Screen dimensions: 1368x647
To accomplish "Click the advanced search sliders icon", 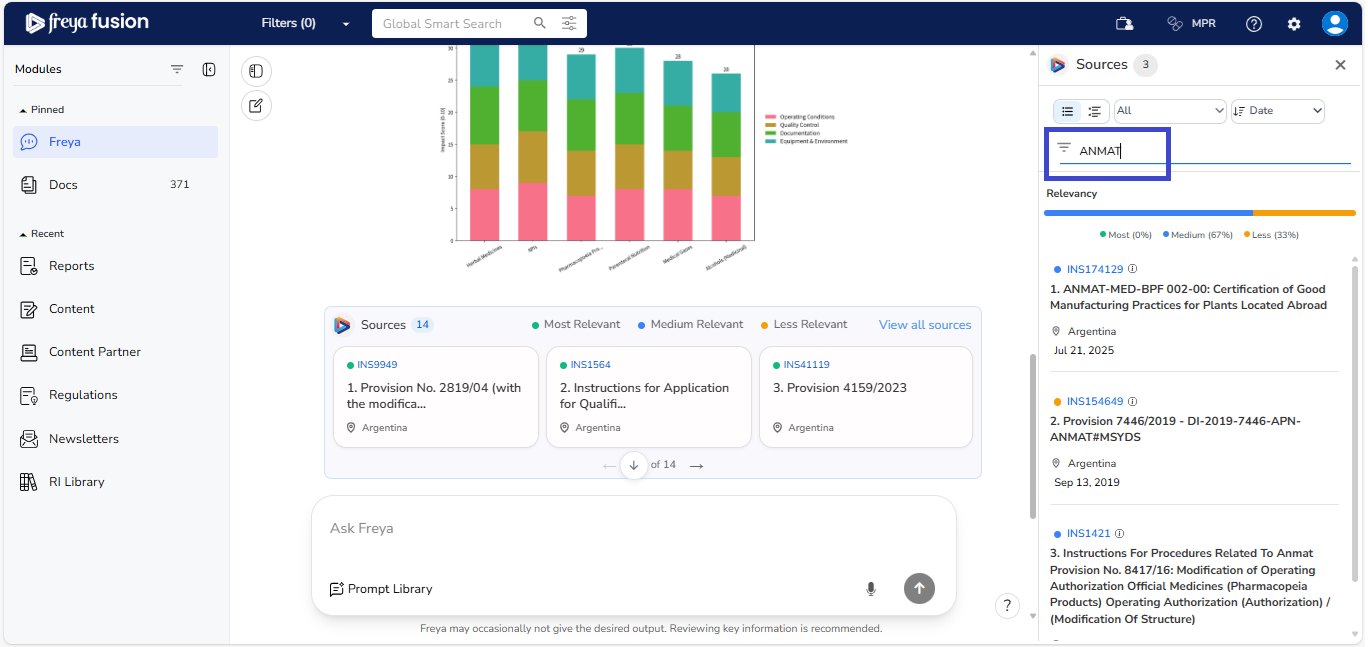I will (x=569, y=23).
